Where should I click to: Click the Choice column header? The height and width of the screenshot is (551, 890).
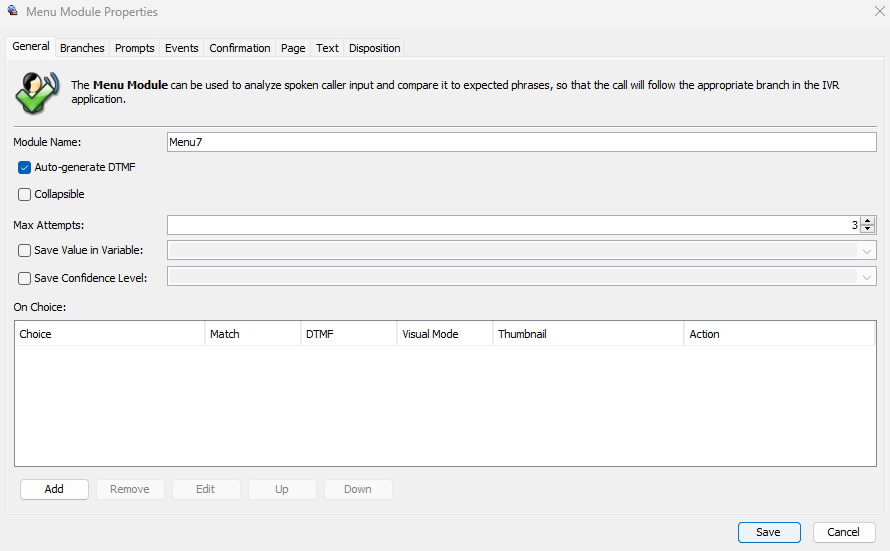click(x=110, y=334)
